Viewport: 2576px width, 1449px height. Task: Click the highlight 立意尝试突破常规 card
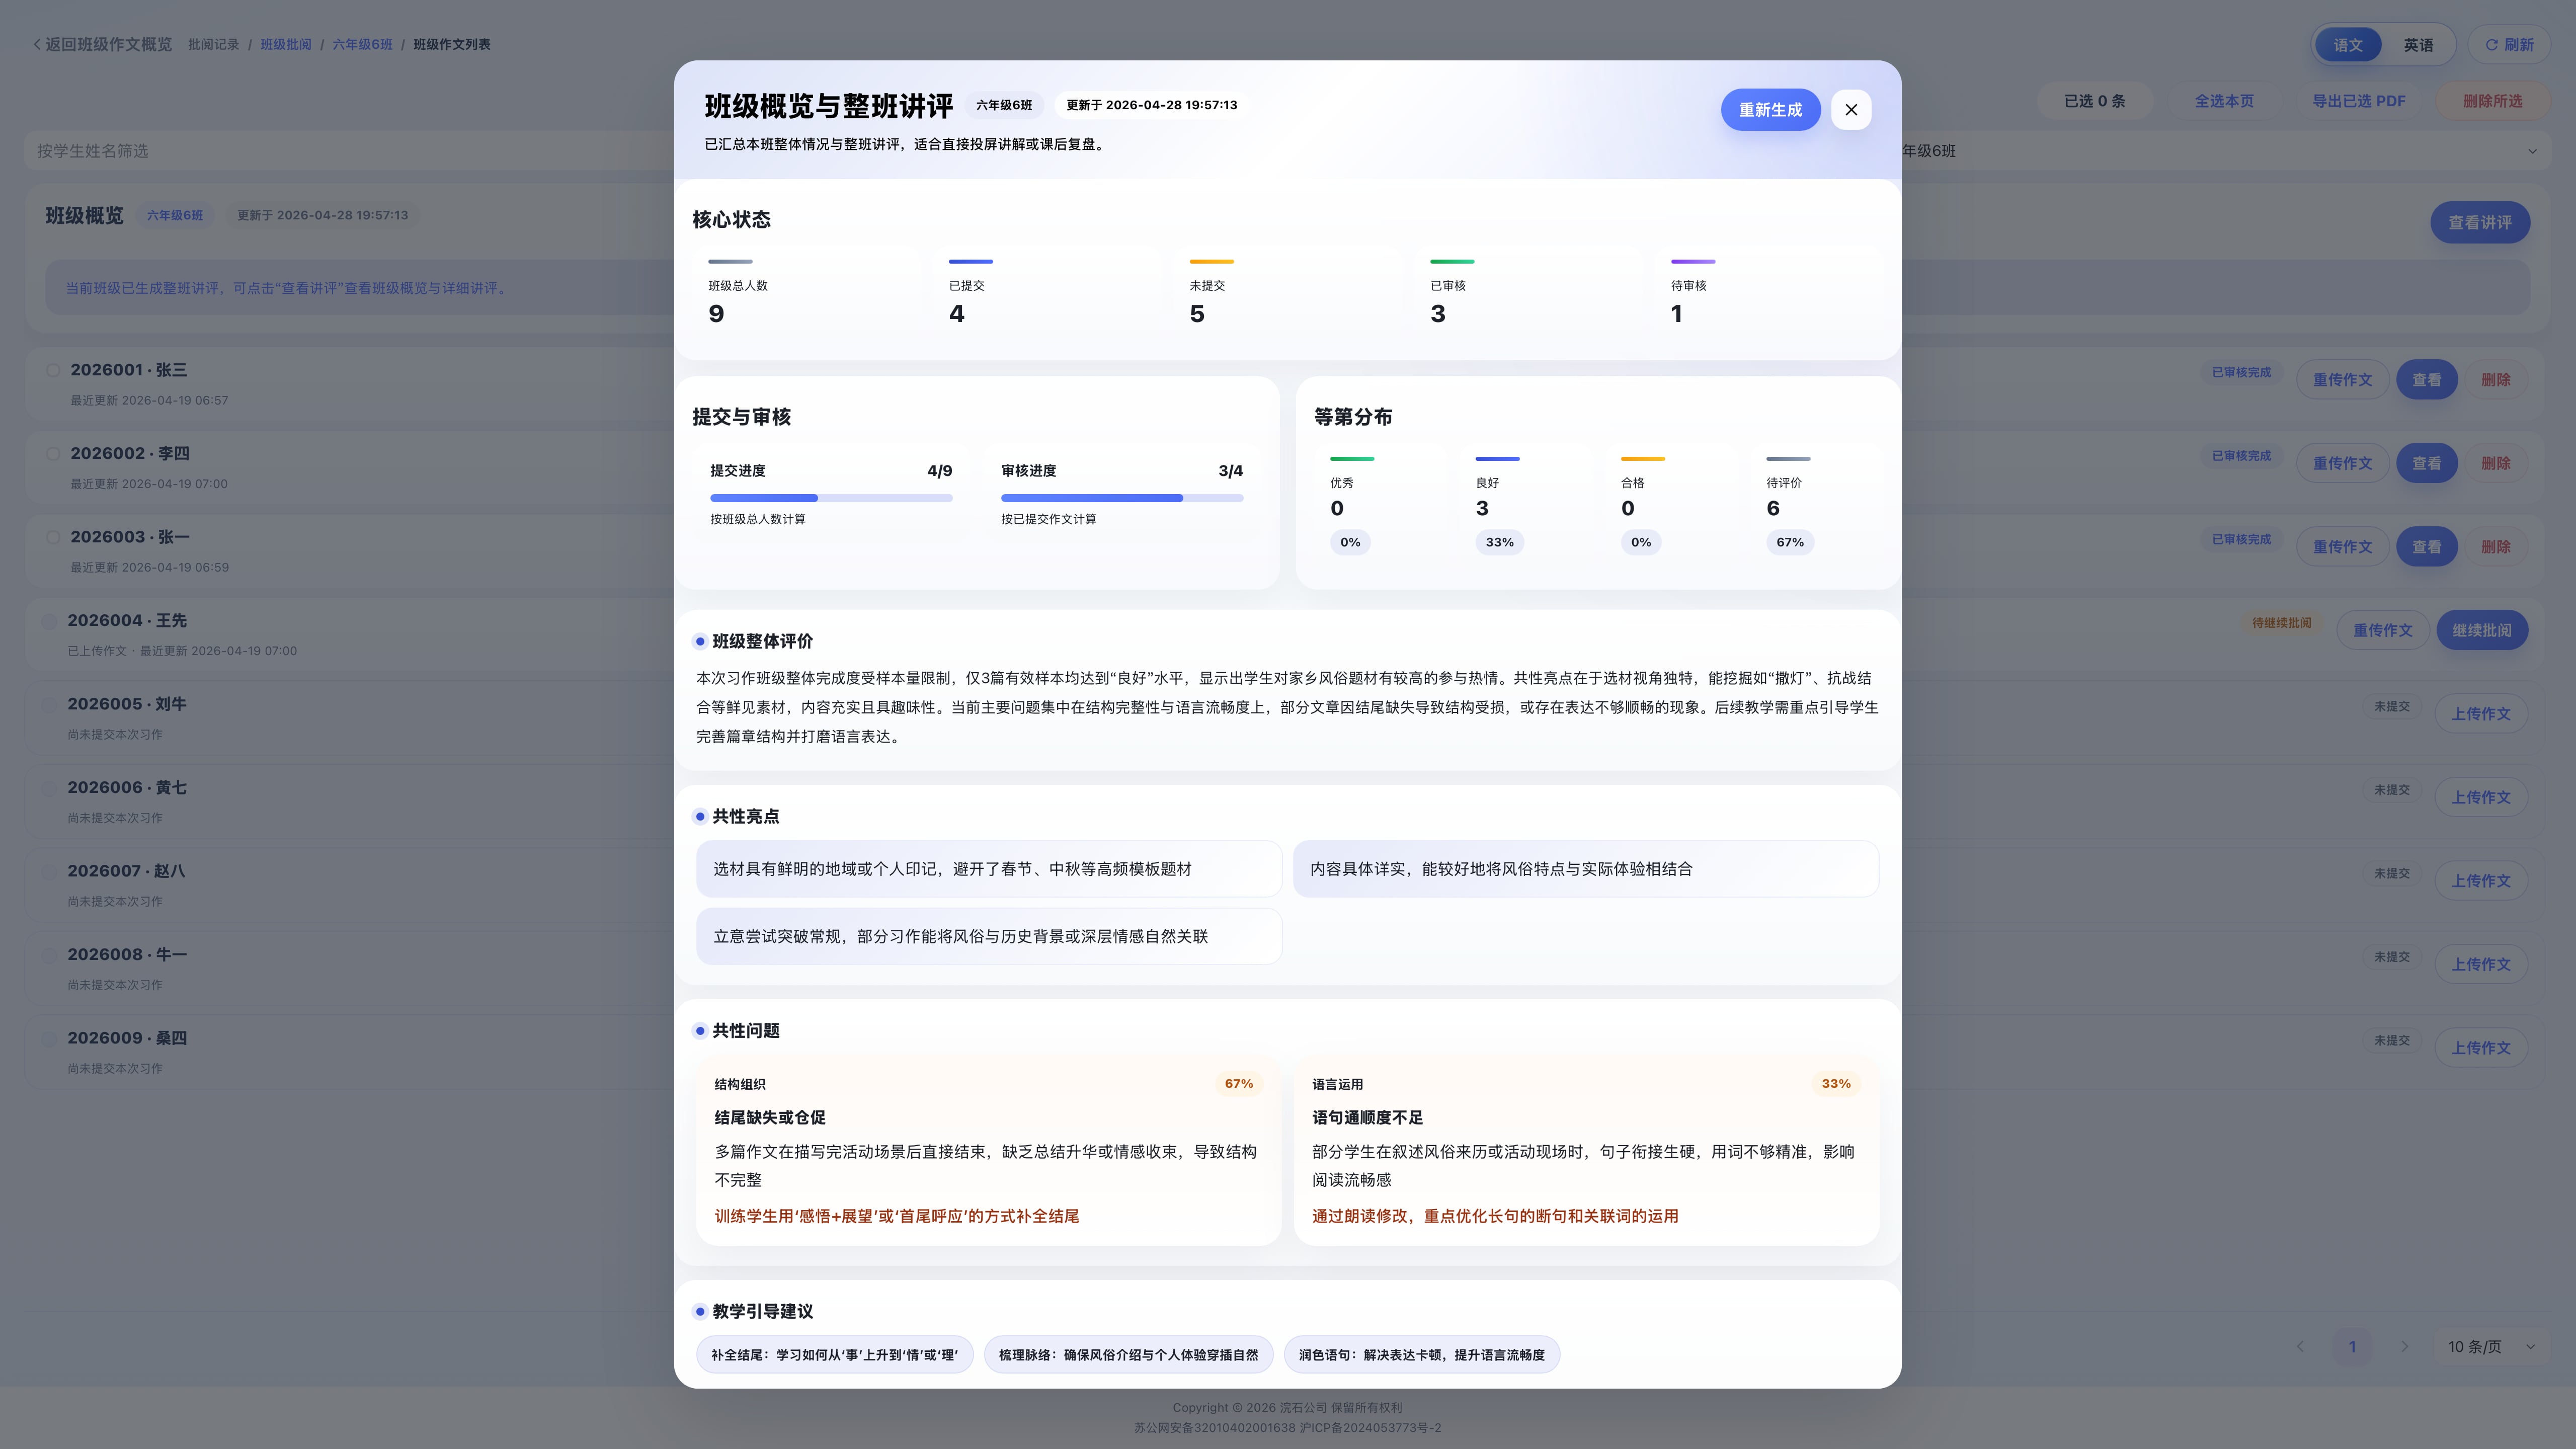coord(988,937)
